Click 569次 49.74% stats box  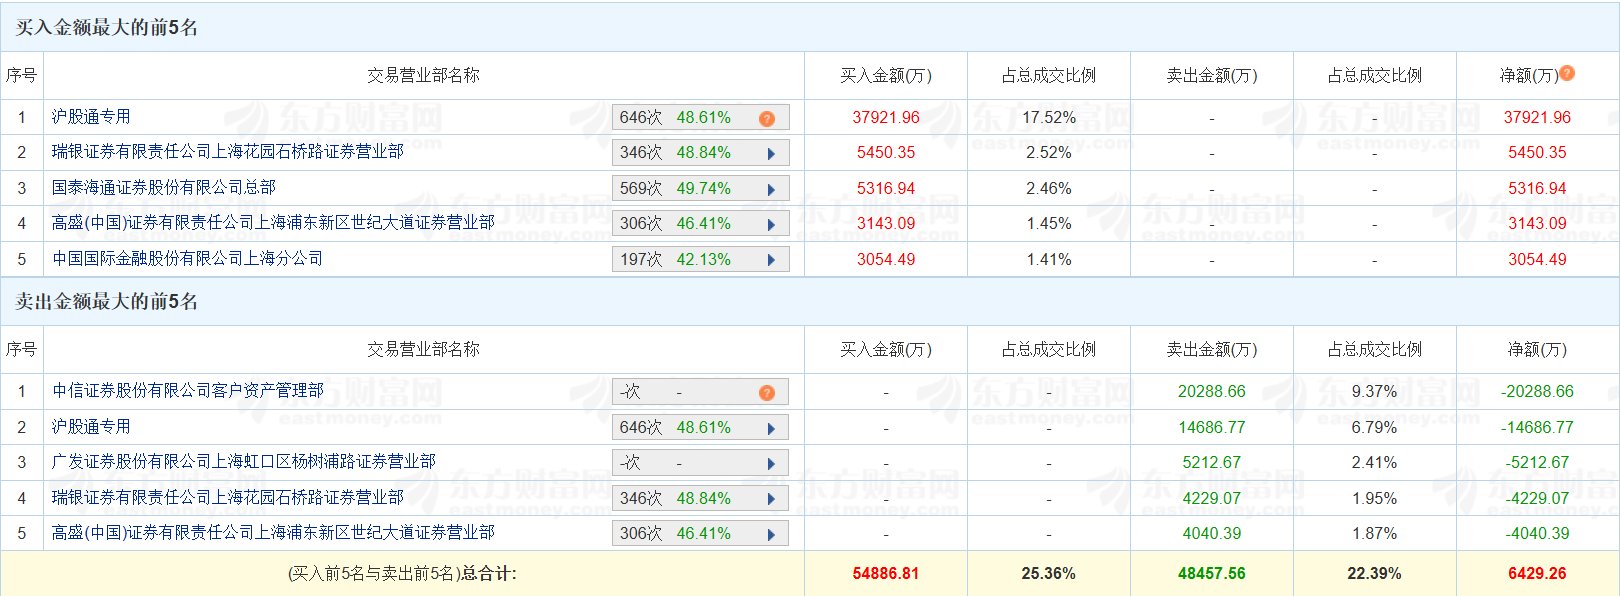coord(676,189)
